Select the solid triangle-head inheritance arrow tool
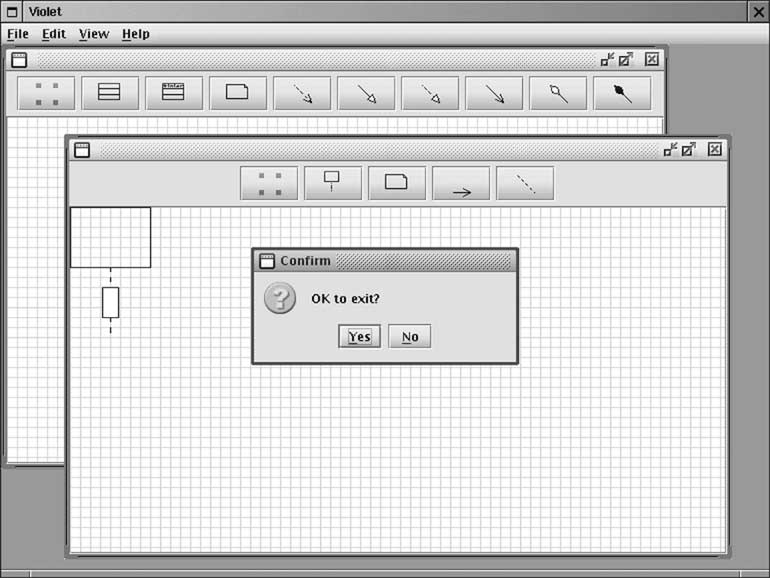770x578 pixels. (366, 93)
